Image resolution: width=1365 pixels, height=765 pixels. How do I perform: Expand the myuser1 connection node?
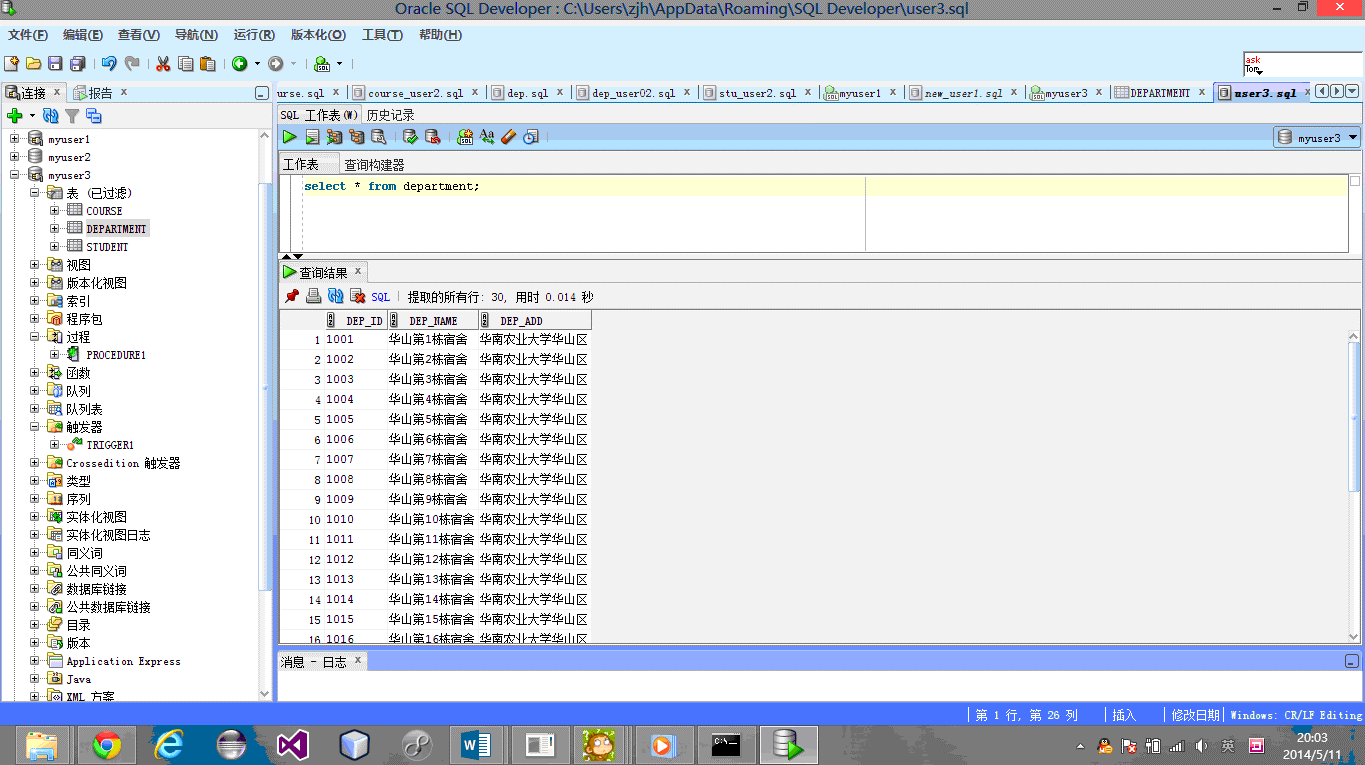tap(15, 139)
